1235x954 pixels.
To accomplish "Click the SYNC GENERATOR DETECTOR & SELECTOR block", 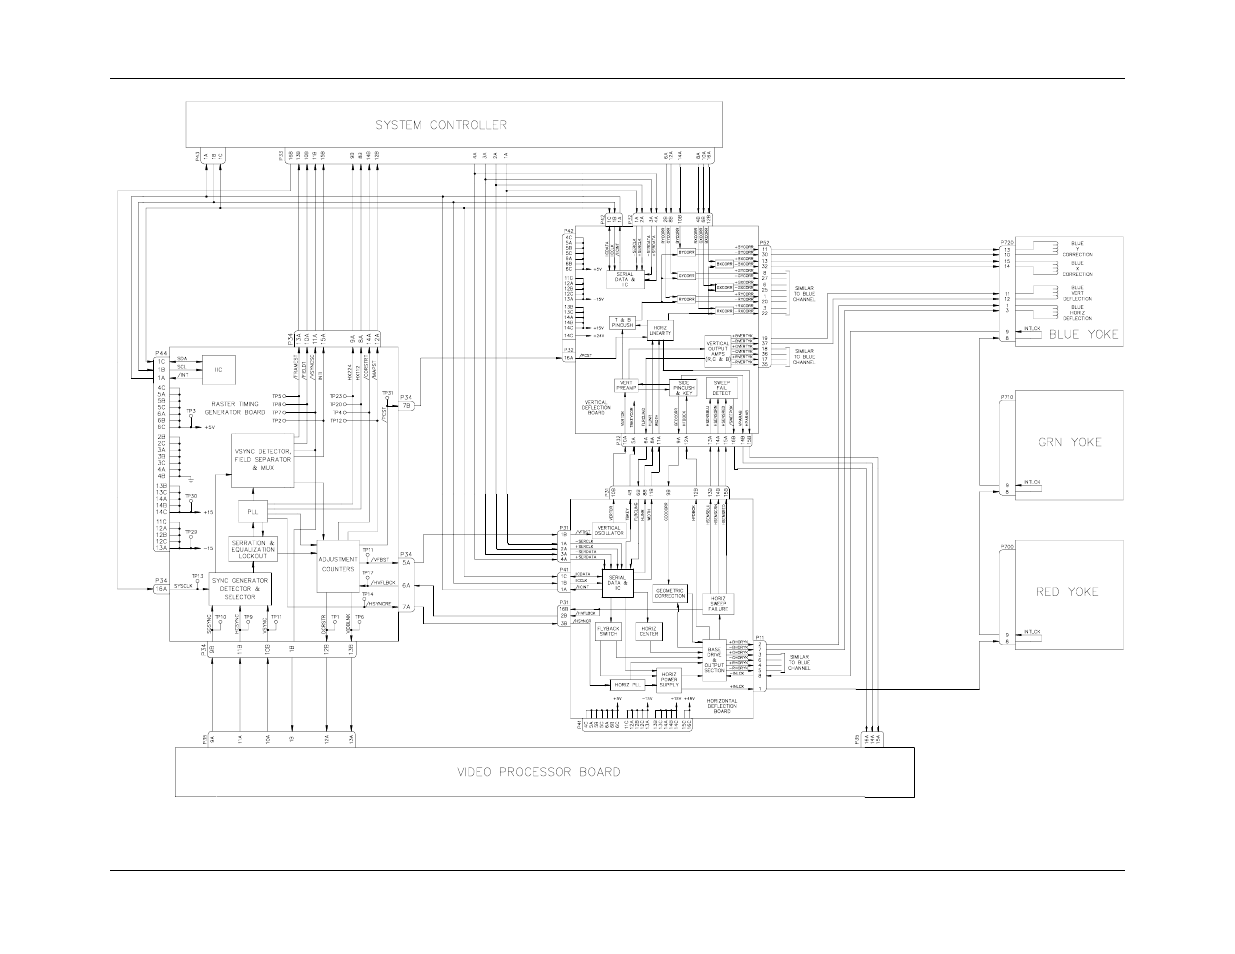I will point(241,590).
